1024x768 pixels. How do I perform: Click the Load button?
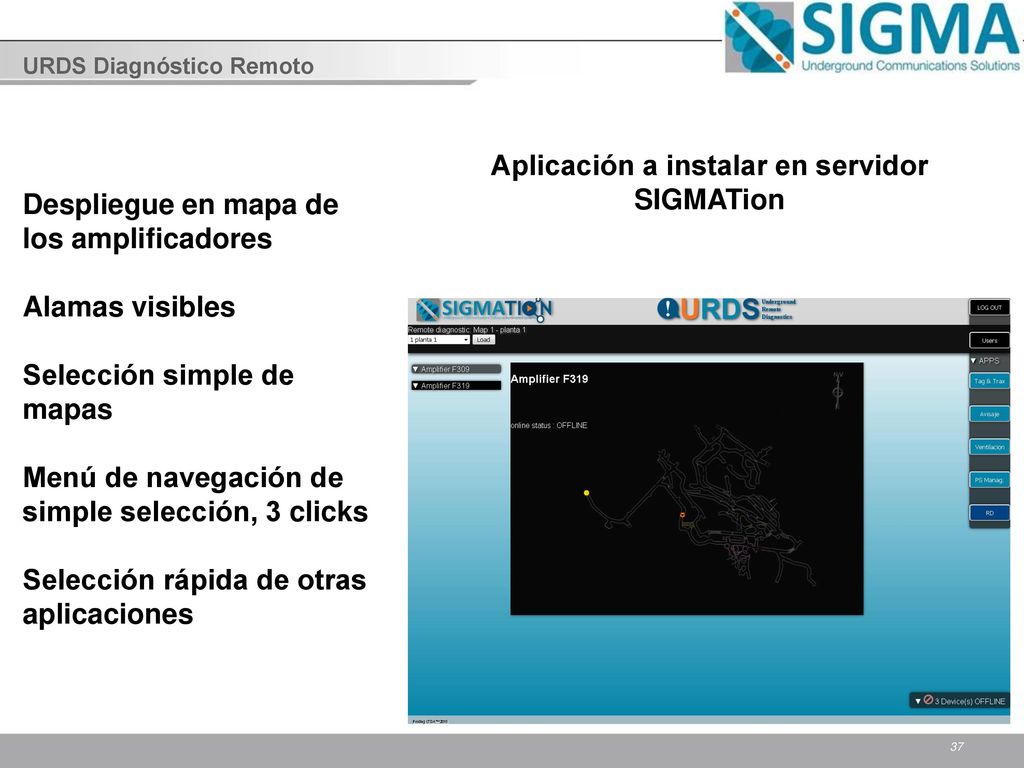[x=483, y=340]
